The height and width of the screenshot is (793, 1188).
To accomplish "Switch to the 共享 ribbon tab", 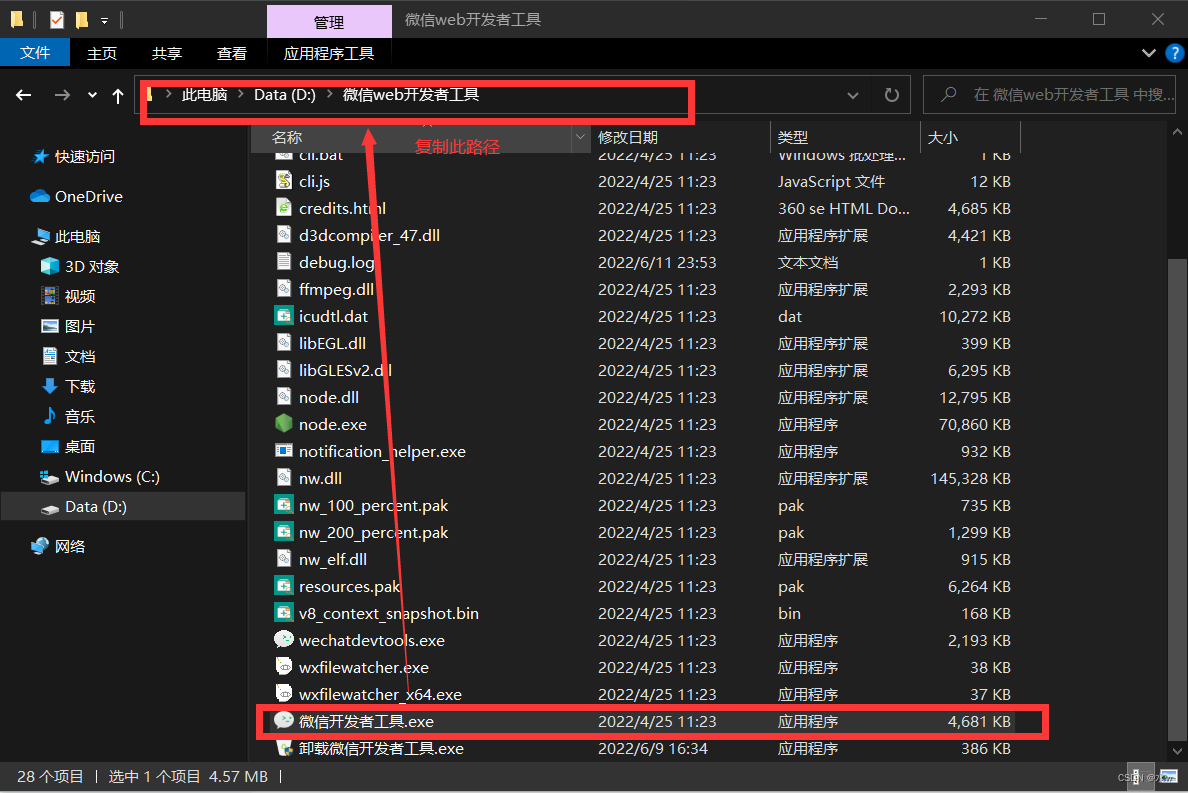I will [x=167, y=53].
